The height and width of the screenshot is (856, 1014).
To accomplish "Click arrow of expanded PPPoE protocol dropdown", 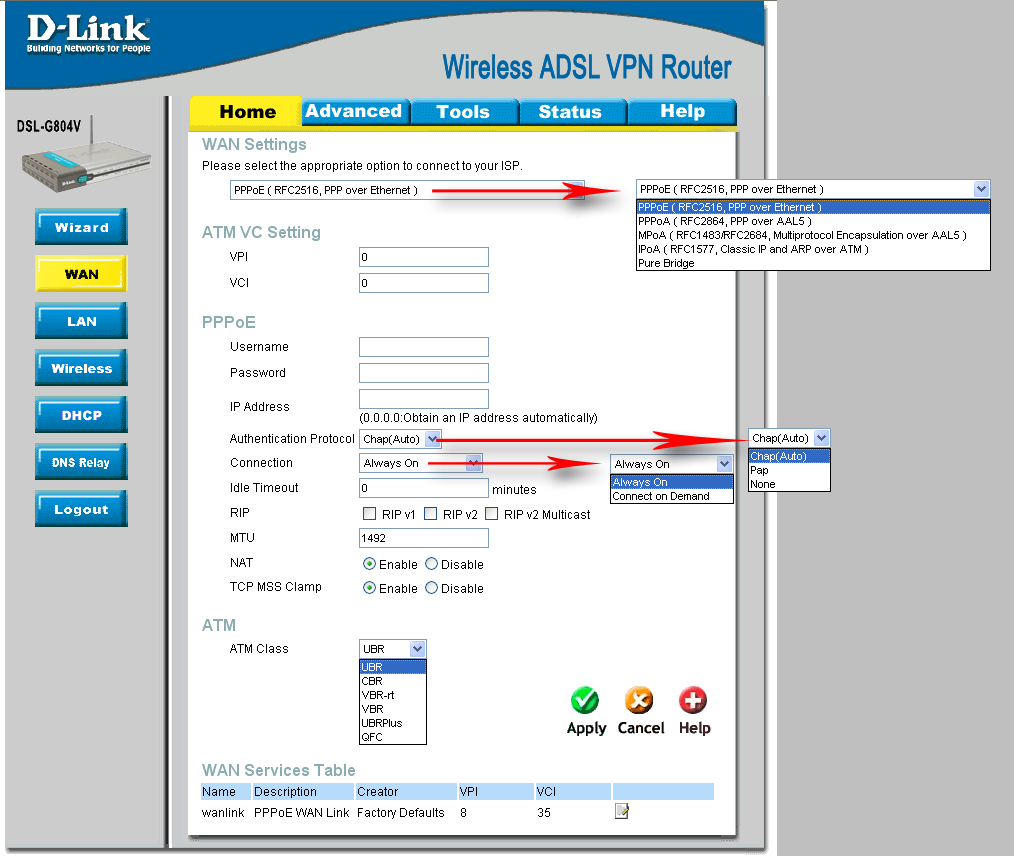I will point(981,189).
